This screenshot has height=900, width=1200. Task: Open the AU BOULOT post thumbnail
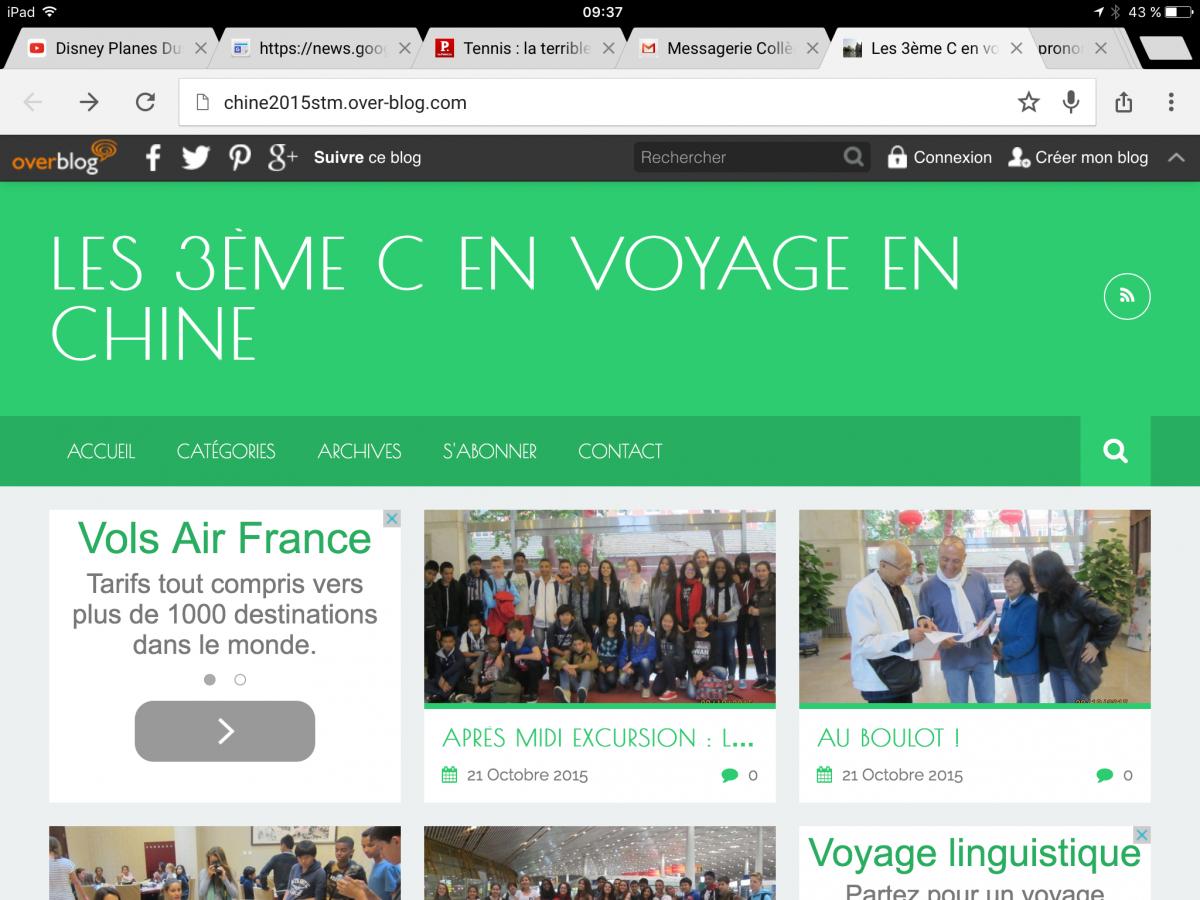click(974, 607)
